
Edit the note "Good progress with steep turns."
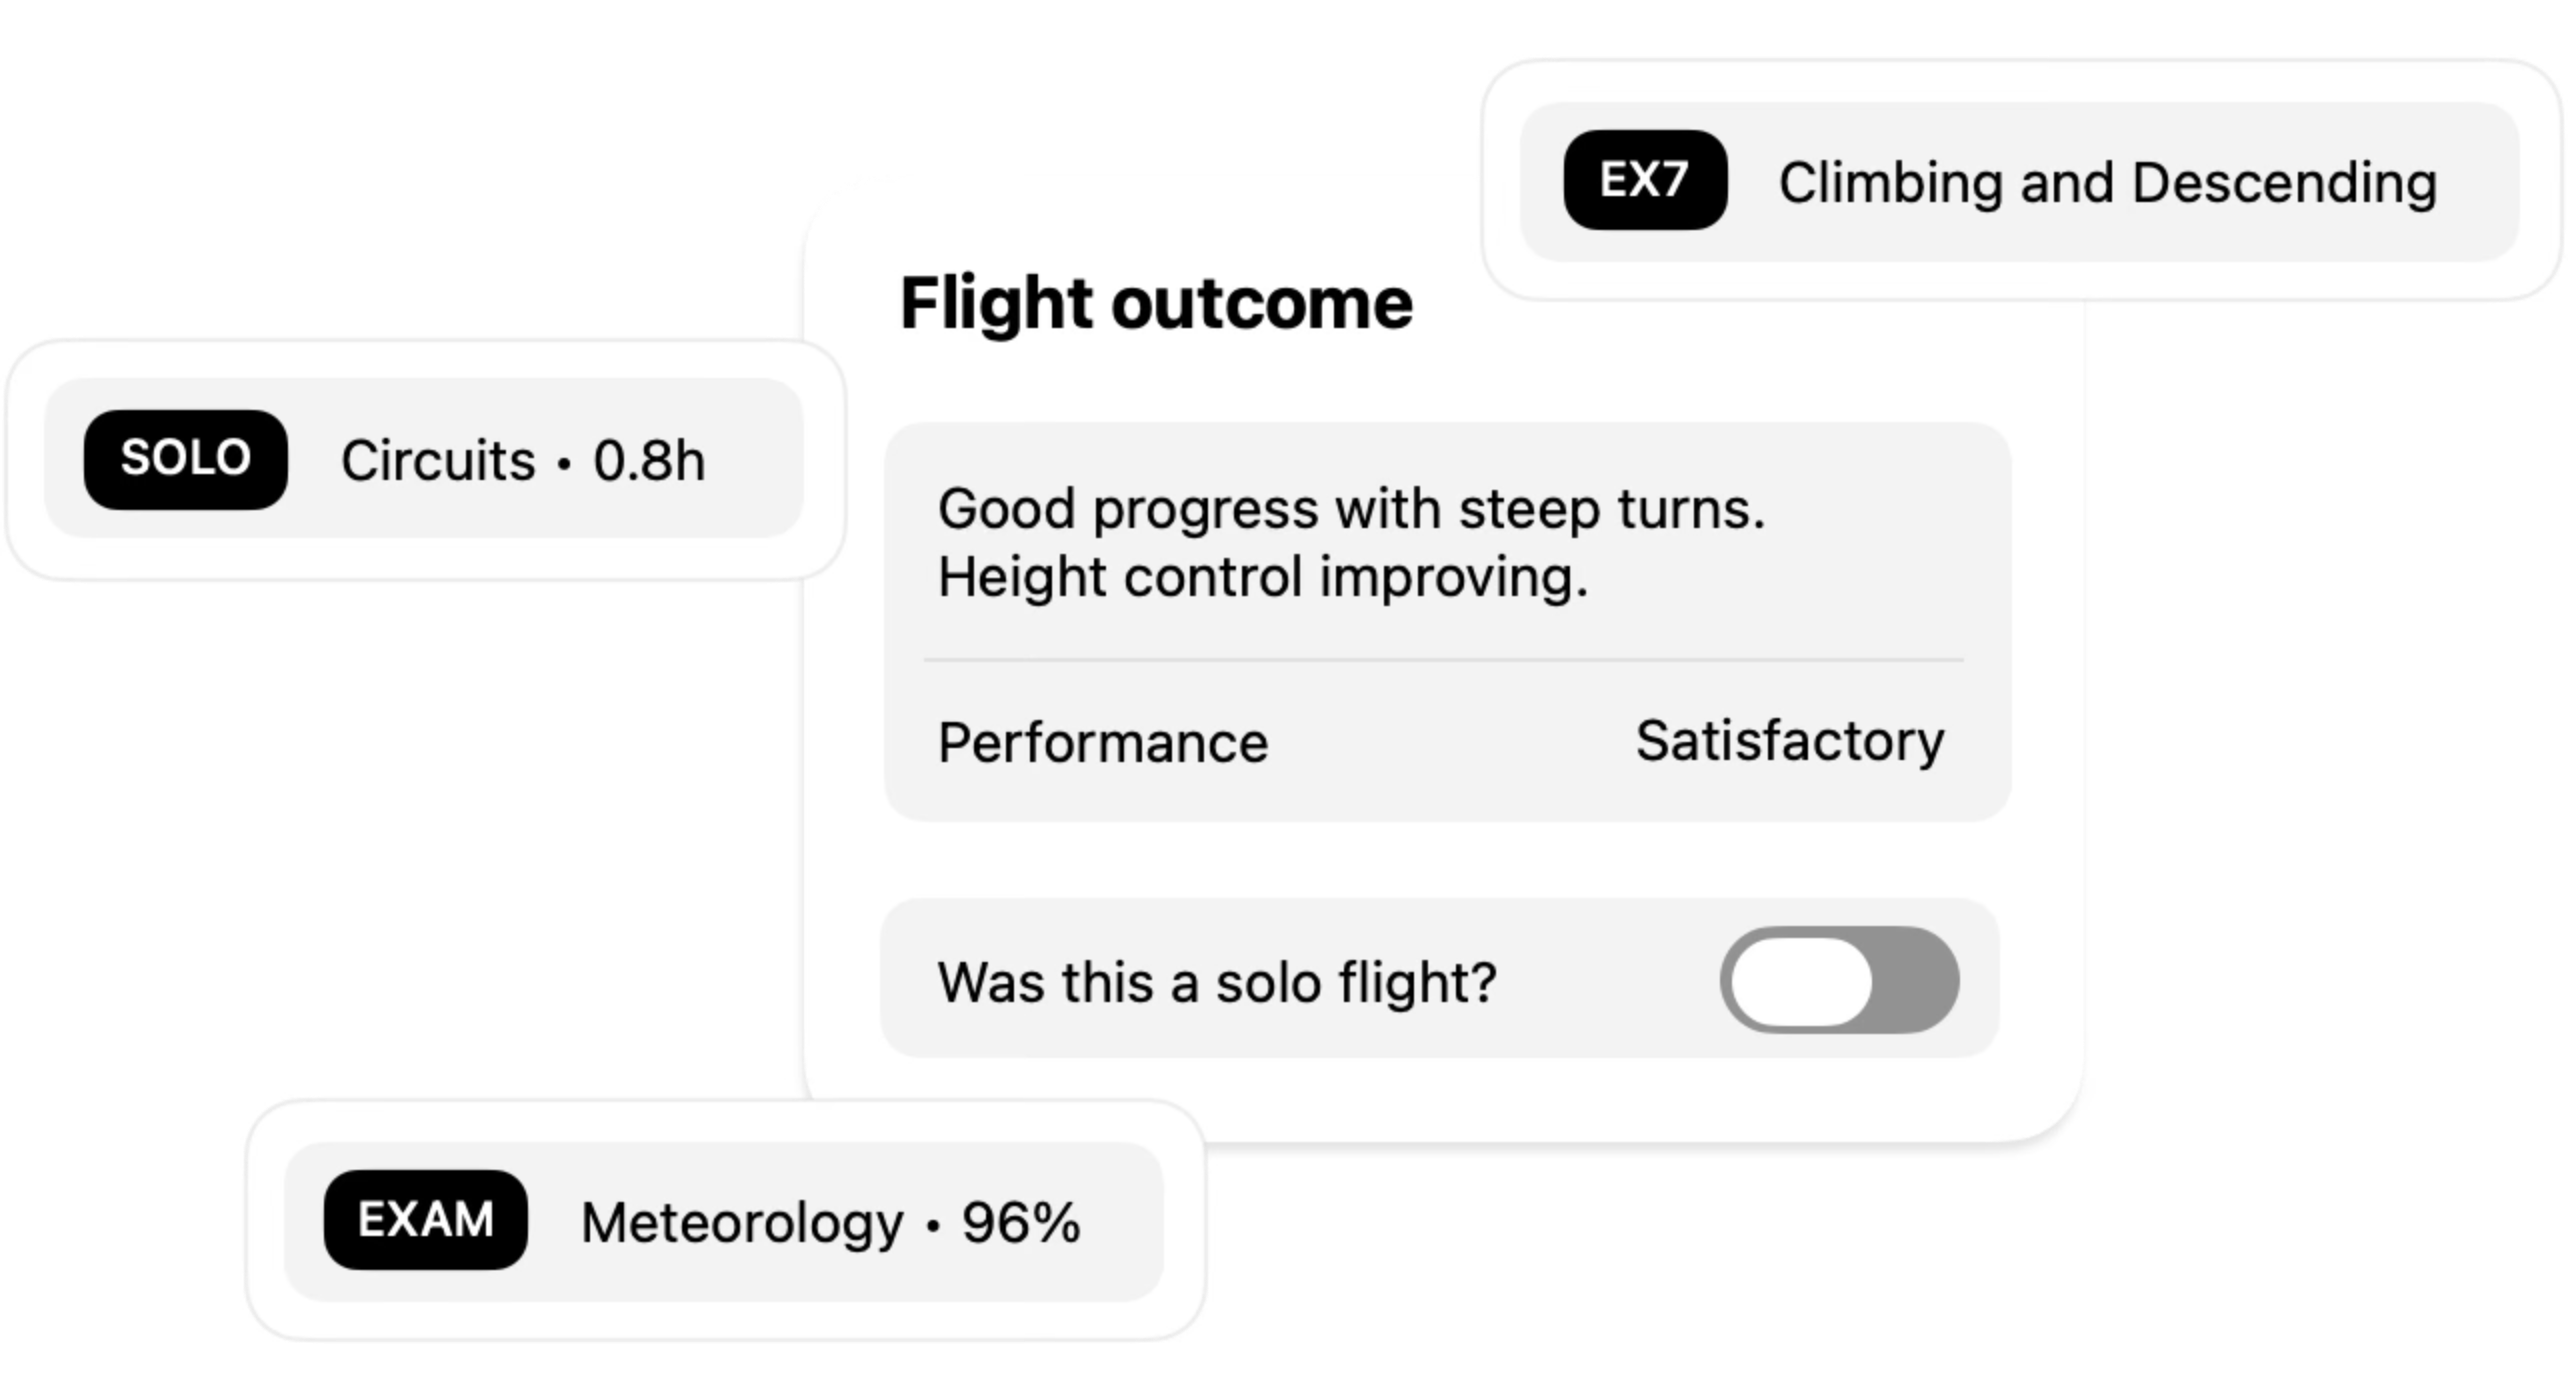click(x=1351, y=509)
